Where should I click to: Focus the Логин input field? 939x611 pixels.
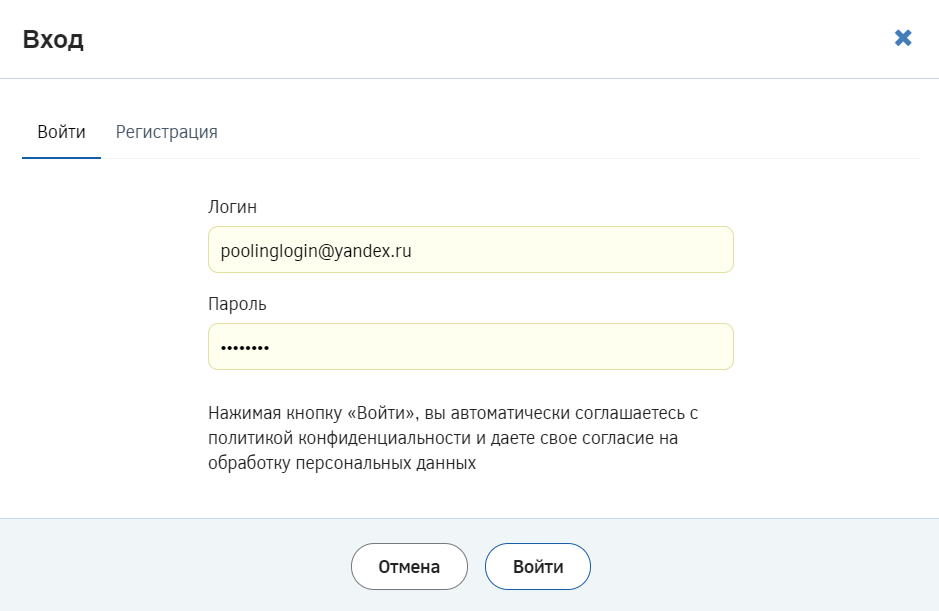tap(470, 250)
